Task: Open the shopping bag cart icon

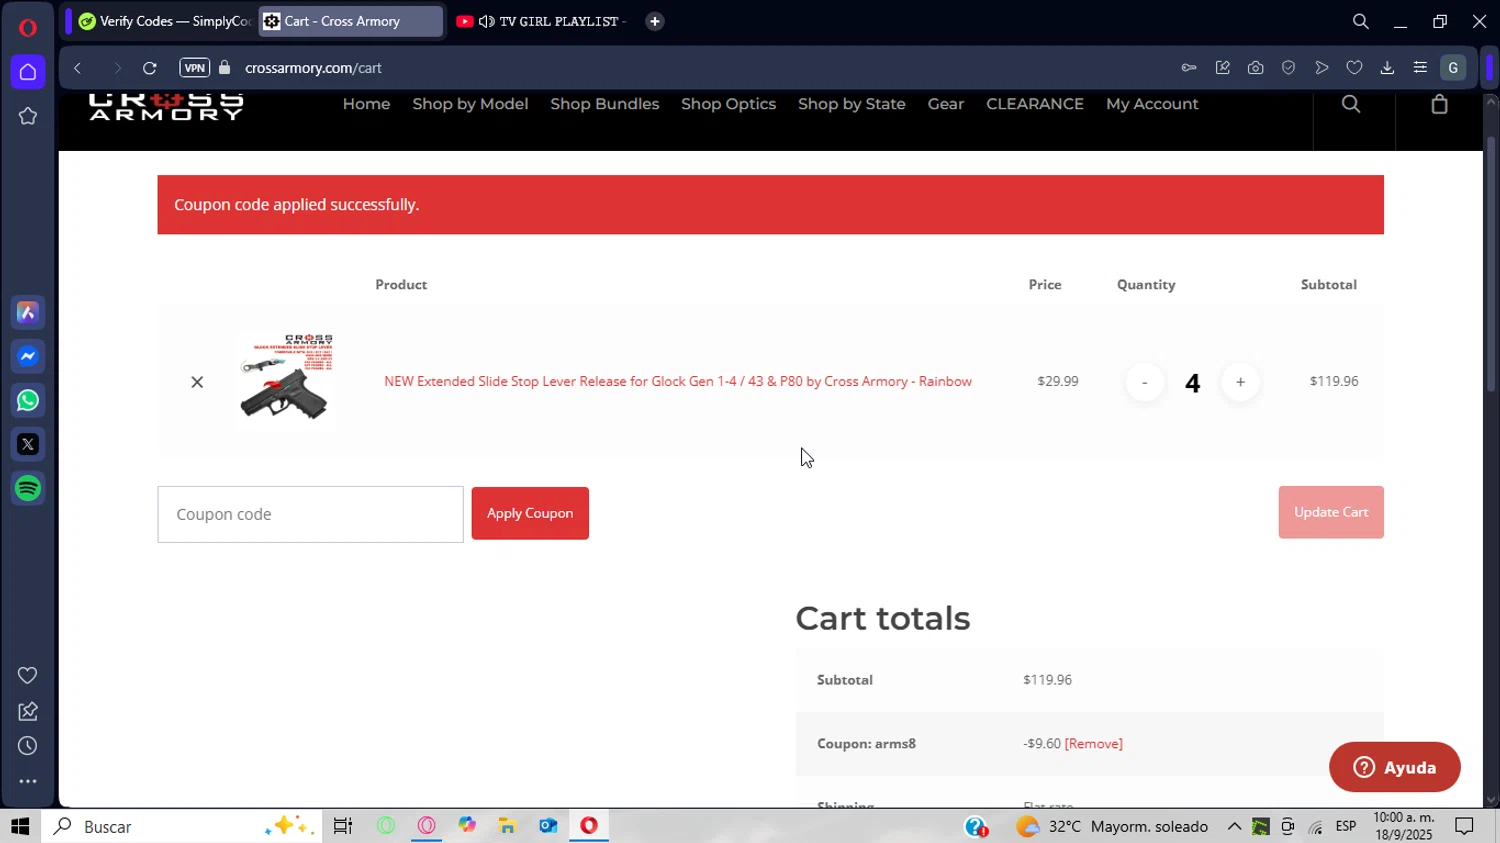Action: [1439, 104]
